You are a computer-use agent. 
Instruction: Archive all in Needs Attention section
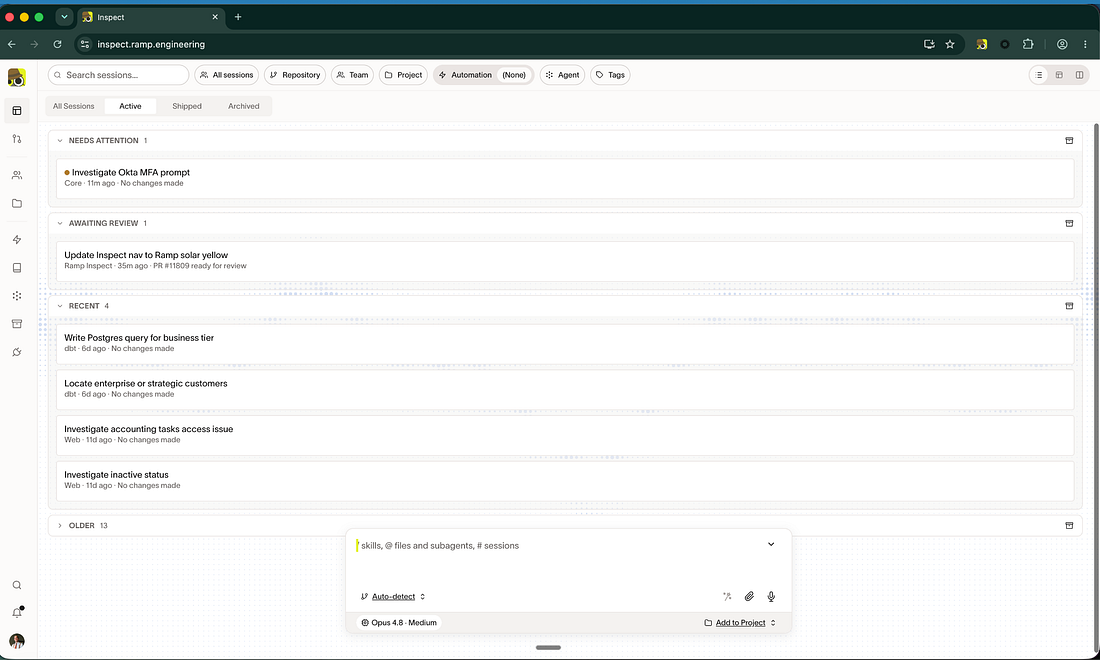click(x=1069, y=140)
